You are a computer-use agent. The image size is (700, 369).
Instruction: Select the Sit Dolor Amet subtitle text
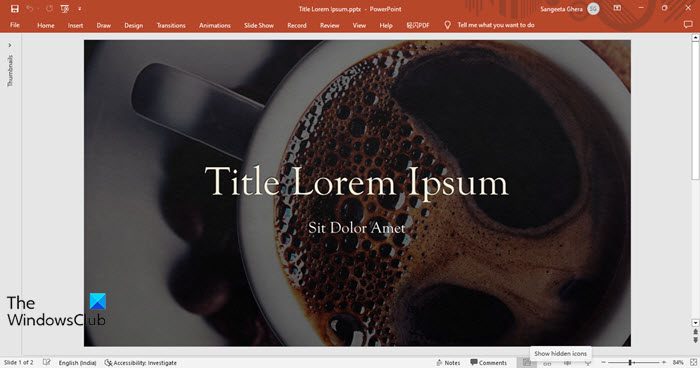[357, 228]
